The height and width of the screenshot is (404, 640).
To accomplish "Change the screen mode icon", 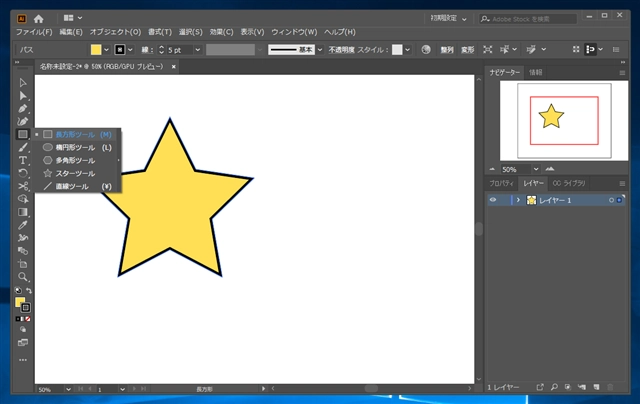I will (23, 342).
